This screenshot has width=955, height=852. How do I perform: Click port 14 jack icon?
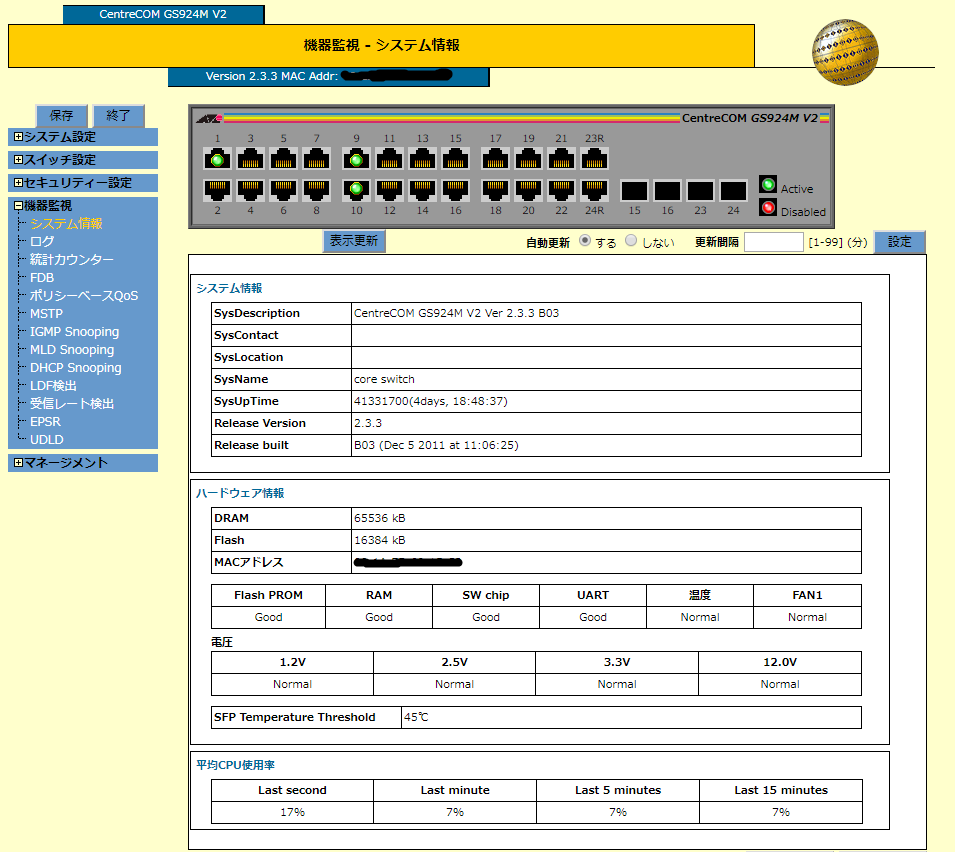point(422,190)
